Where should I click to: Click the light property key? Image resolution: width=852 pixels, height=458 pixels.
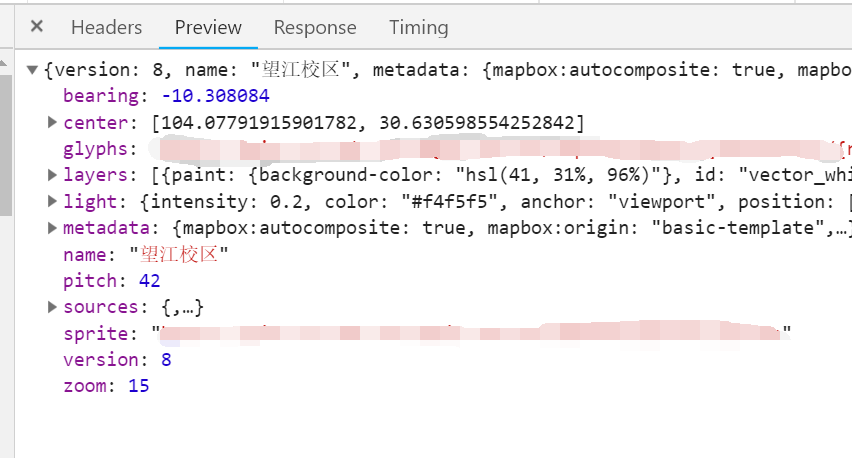[x=90, y=202]
